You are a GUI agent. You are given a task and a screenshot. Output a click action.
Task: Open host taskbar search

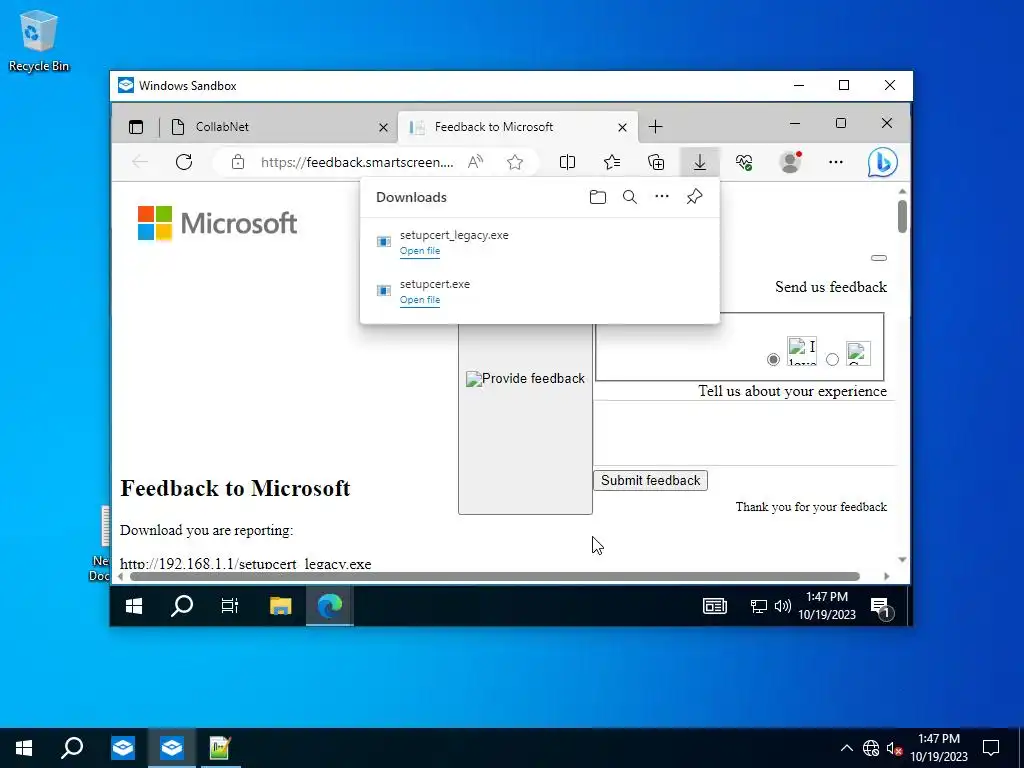(x=72, y=748)
